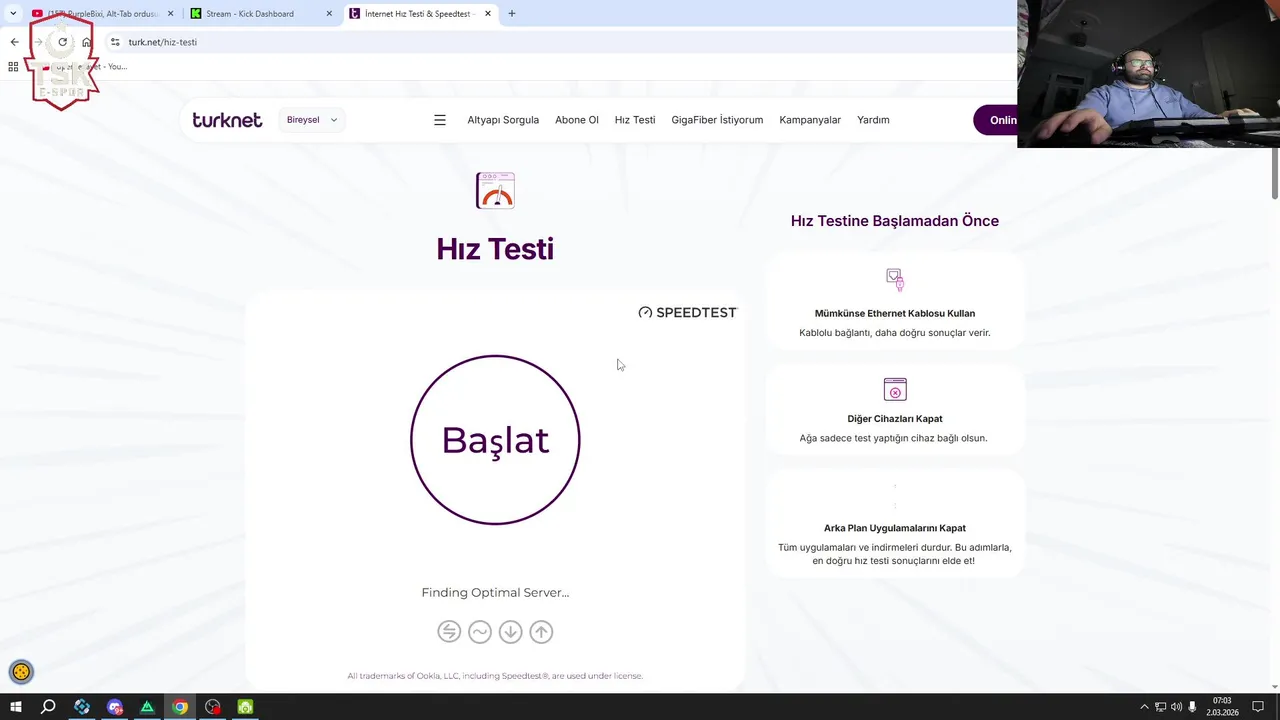Expand the Bireysel dropdown
Screen dimensions: 1280x720
coord(312,120)
